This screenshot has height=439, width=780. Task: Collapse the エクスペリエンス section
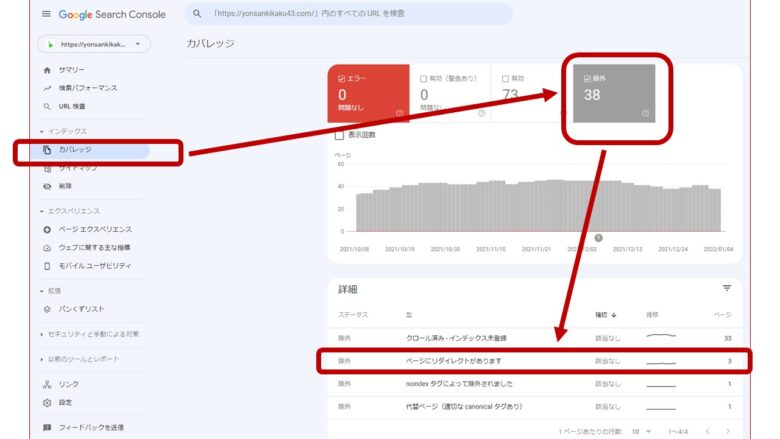41,211
